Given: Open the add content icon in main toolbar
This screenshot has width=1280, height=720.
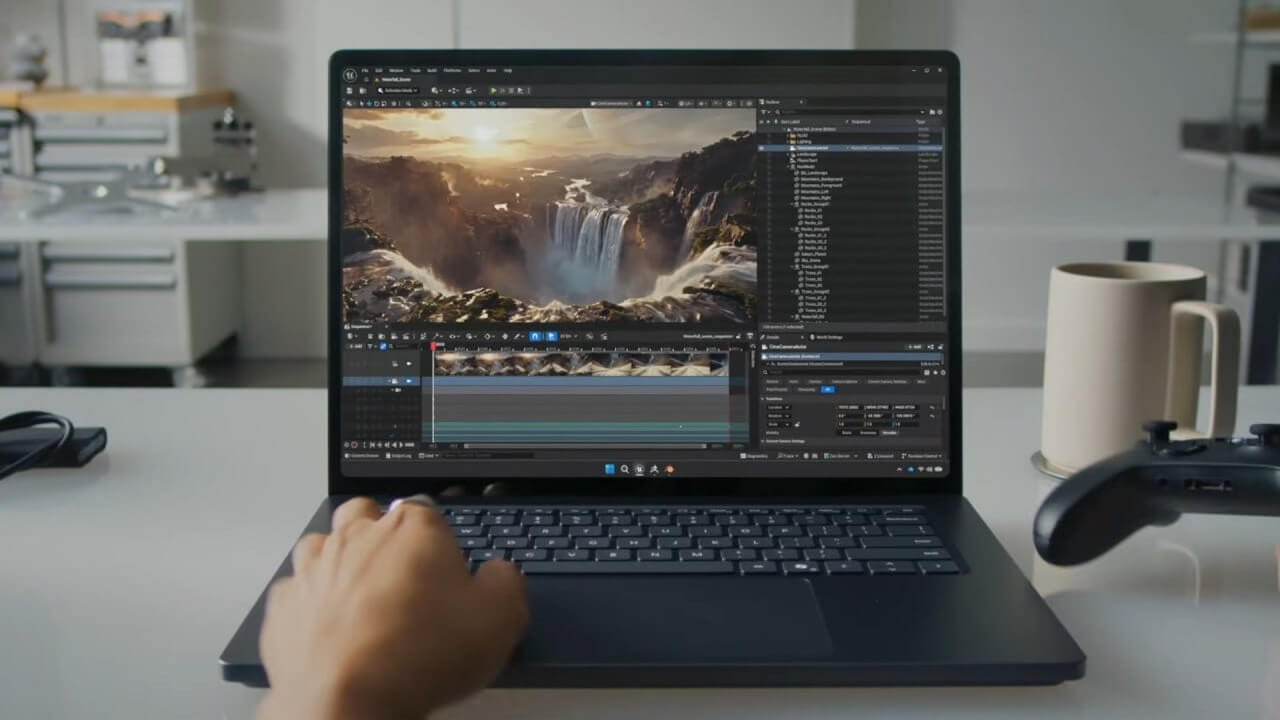Looking at the screenshot, I should [436, 91].
